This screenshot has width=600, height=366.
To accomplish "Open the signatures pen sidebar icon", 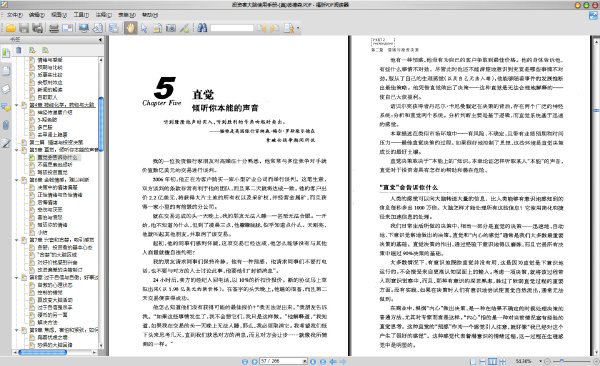I will (x=6, y=143).
